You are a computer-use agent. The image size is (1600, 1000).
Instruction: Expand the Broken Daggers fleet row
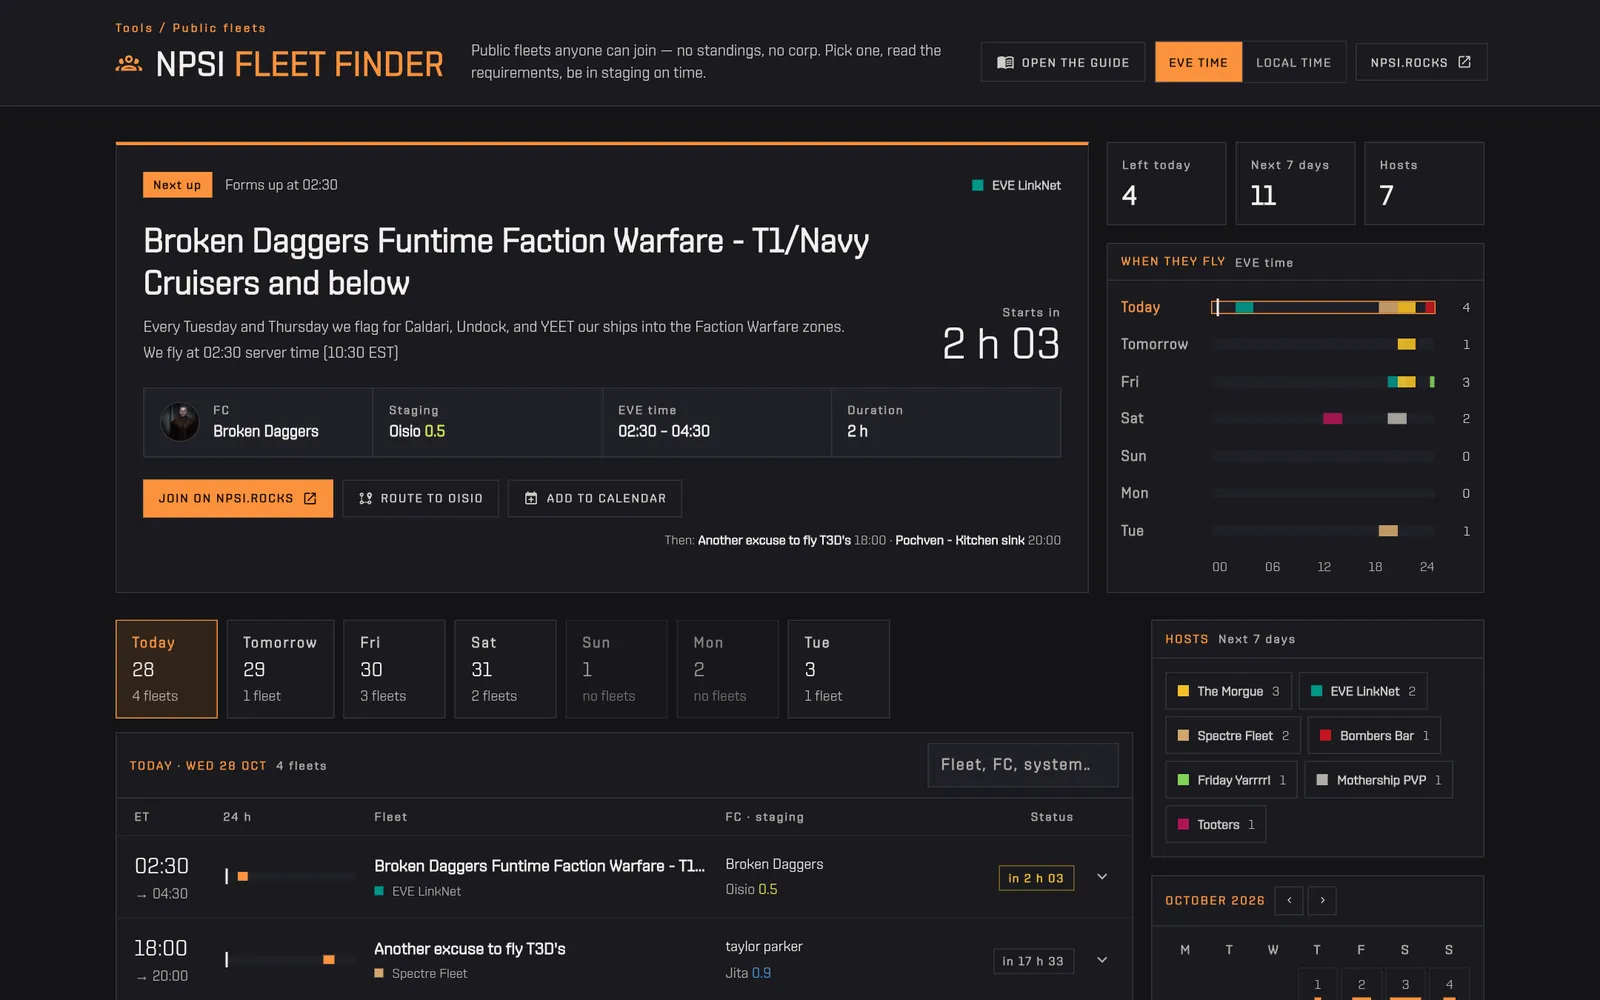[1102, 877]
